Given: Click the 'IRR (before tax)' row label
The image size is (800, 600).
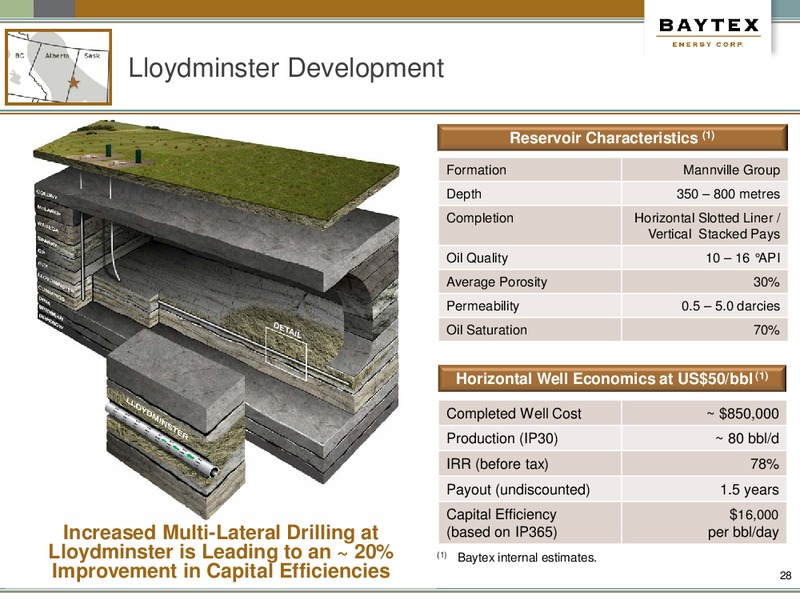Looking at the screenshot, I should [x=497, y=464].
